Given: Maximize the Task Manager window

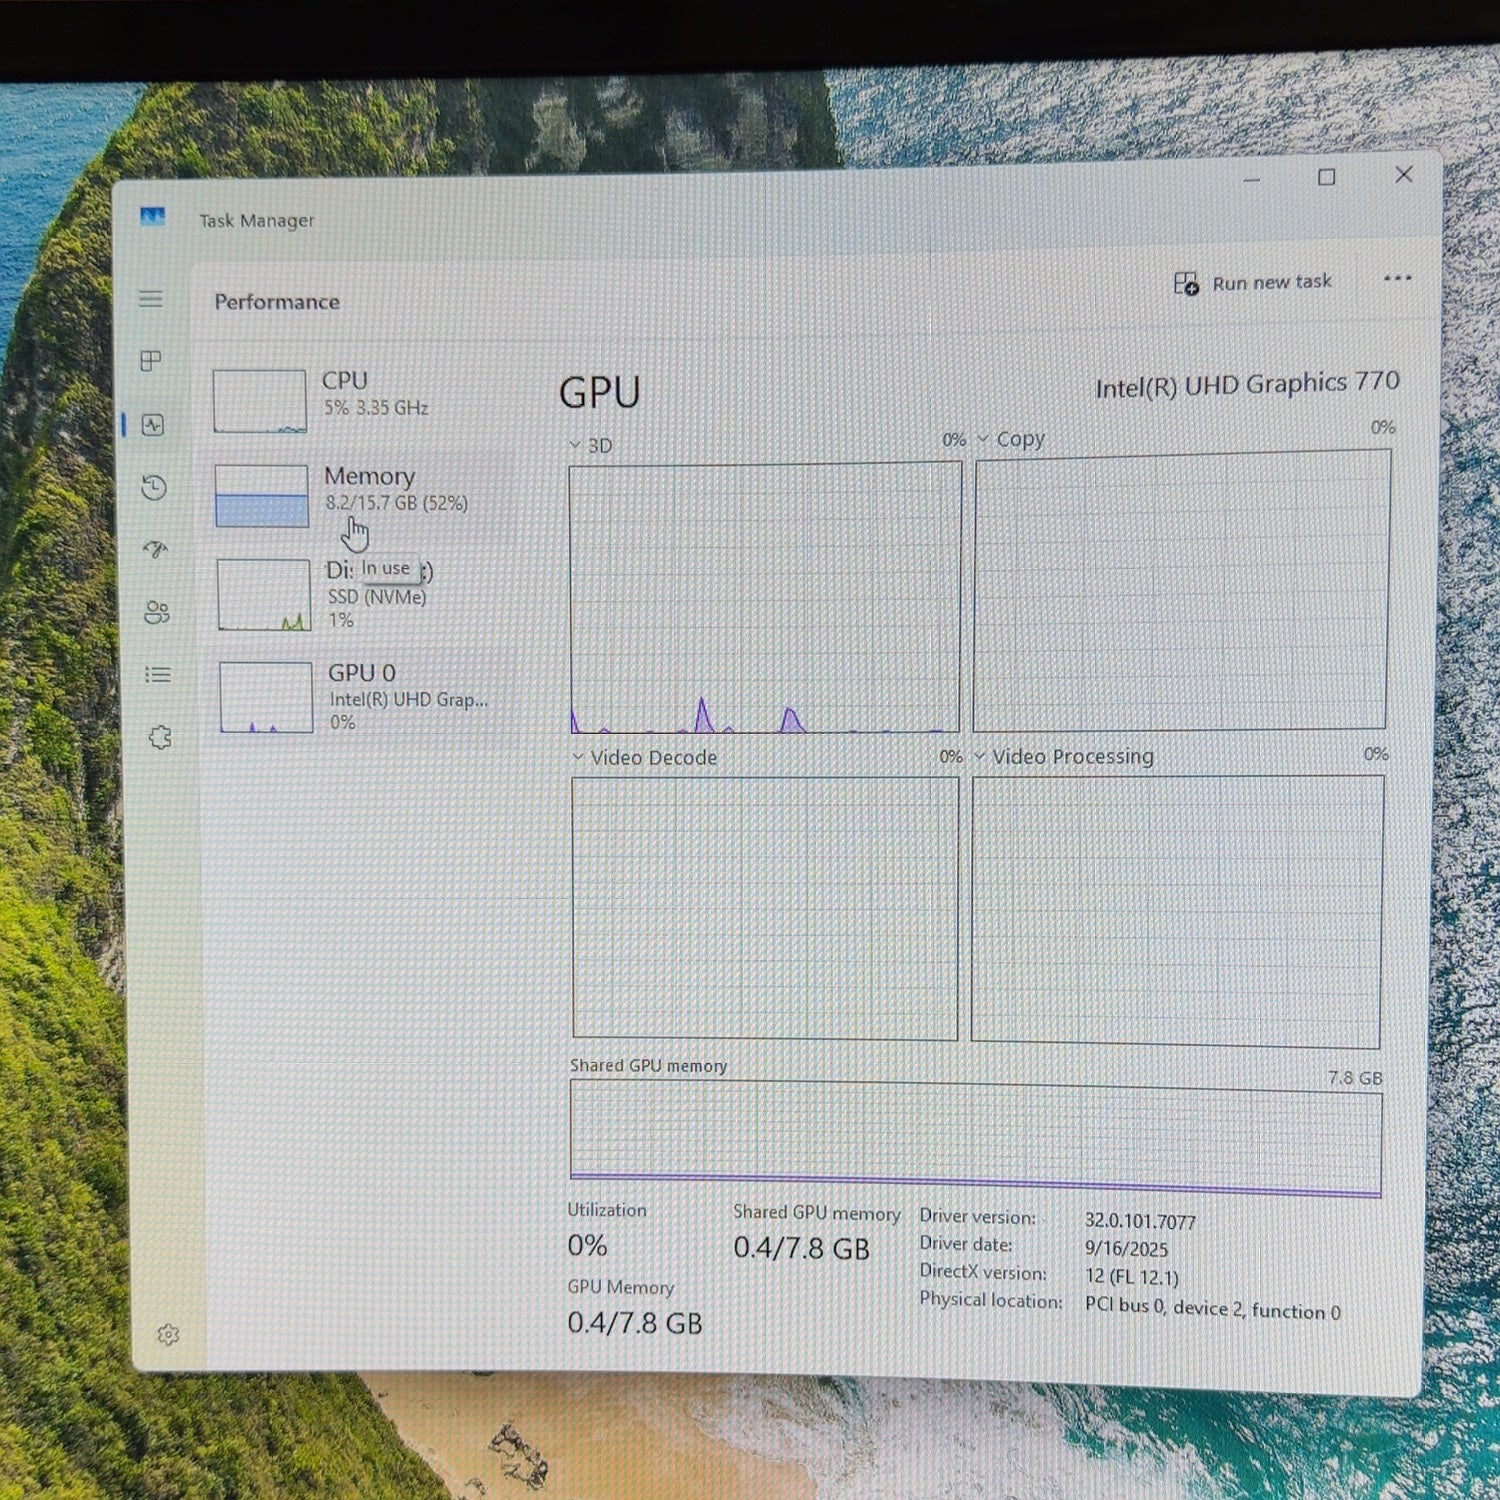Looking at the screenshot, I should tap(1327, 177).
